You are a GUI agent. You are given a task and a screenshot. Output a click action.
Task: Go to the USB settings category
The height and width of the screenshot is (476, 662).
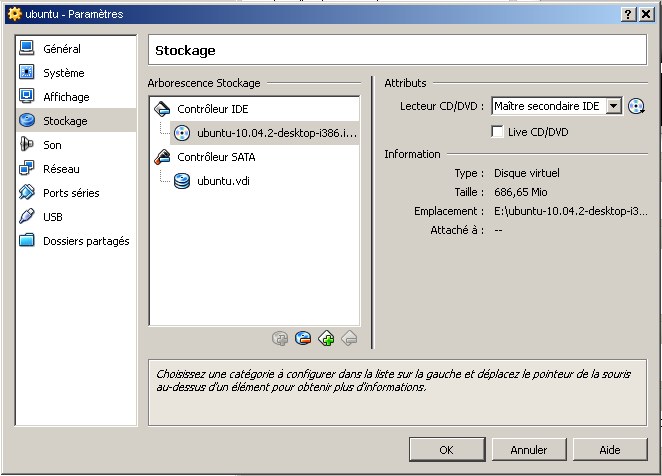coord(54,217)
